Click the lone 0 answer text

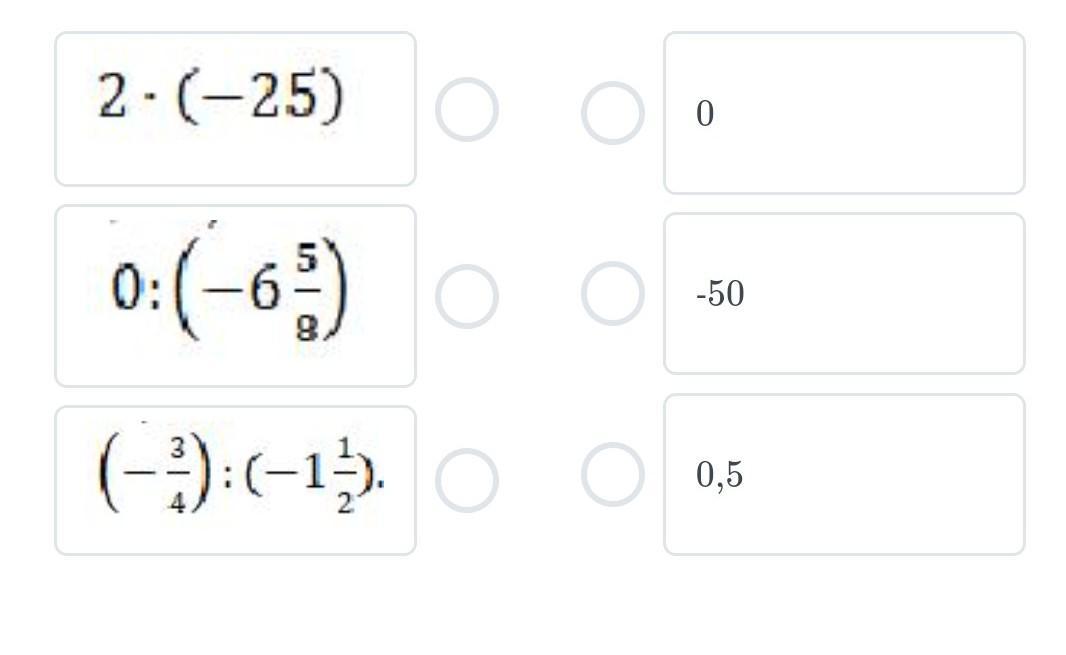click(x=705, y=113)
